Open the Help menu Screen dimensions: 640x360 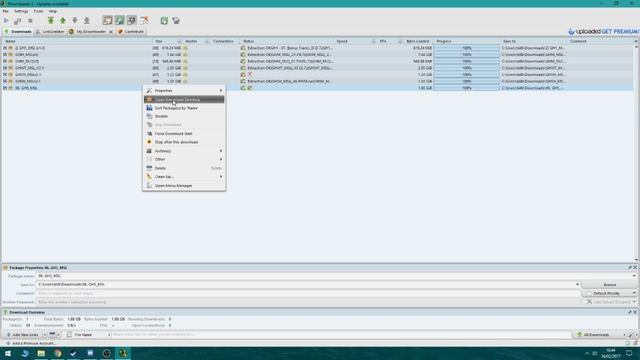53,11
